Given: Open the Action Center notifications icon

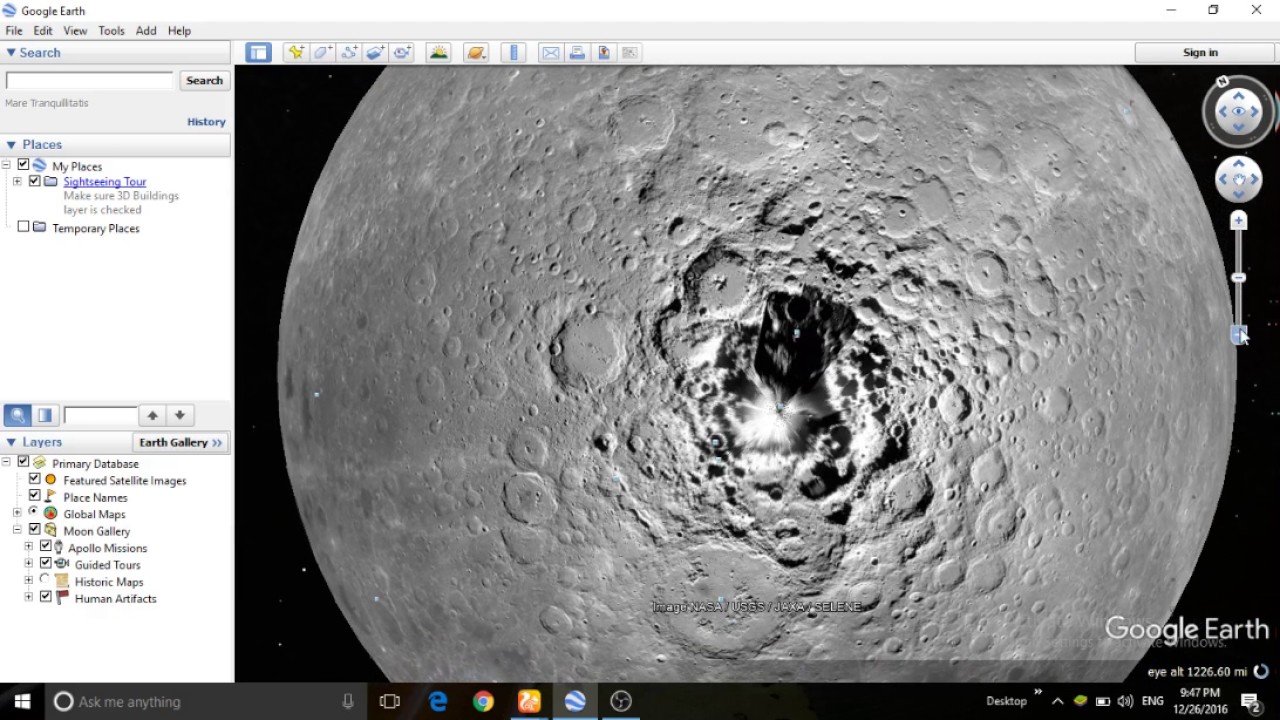Looking at the screenshot, I should (1250, 701).
